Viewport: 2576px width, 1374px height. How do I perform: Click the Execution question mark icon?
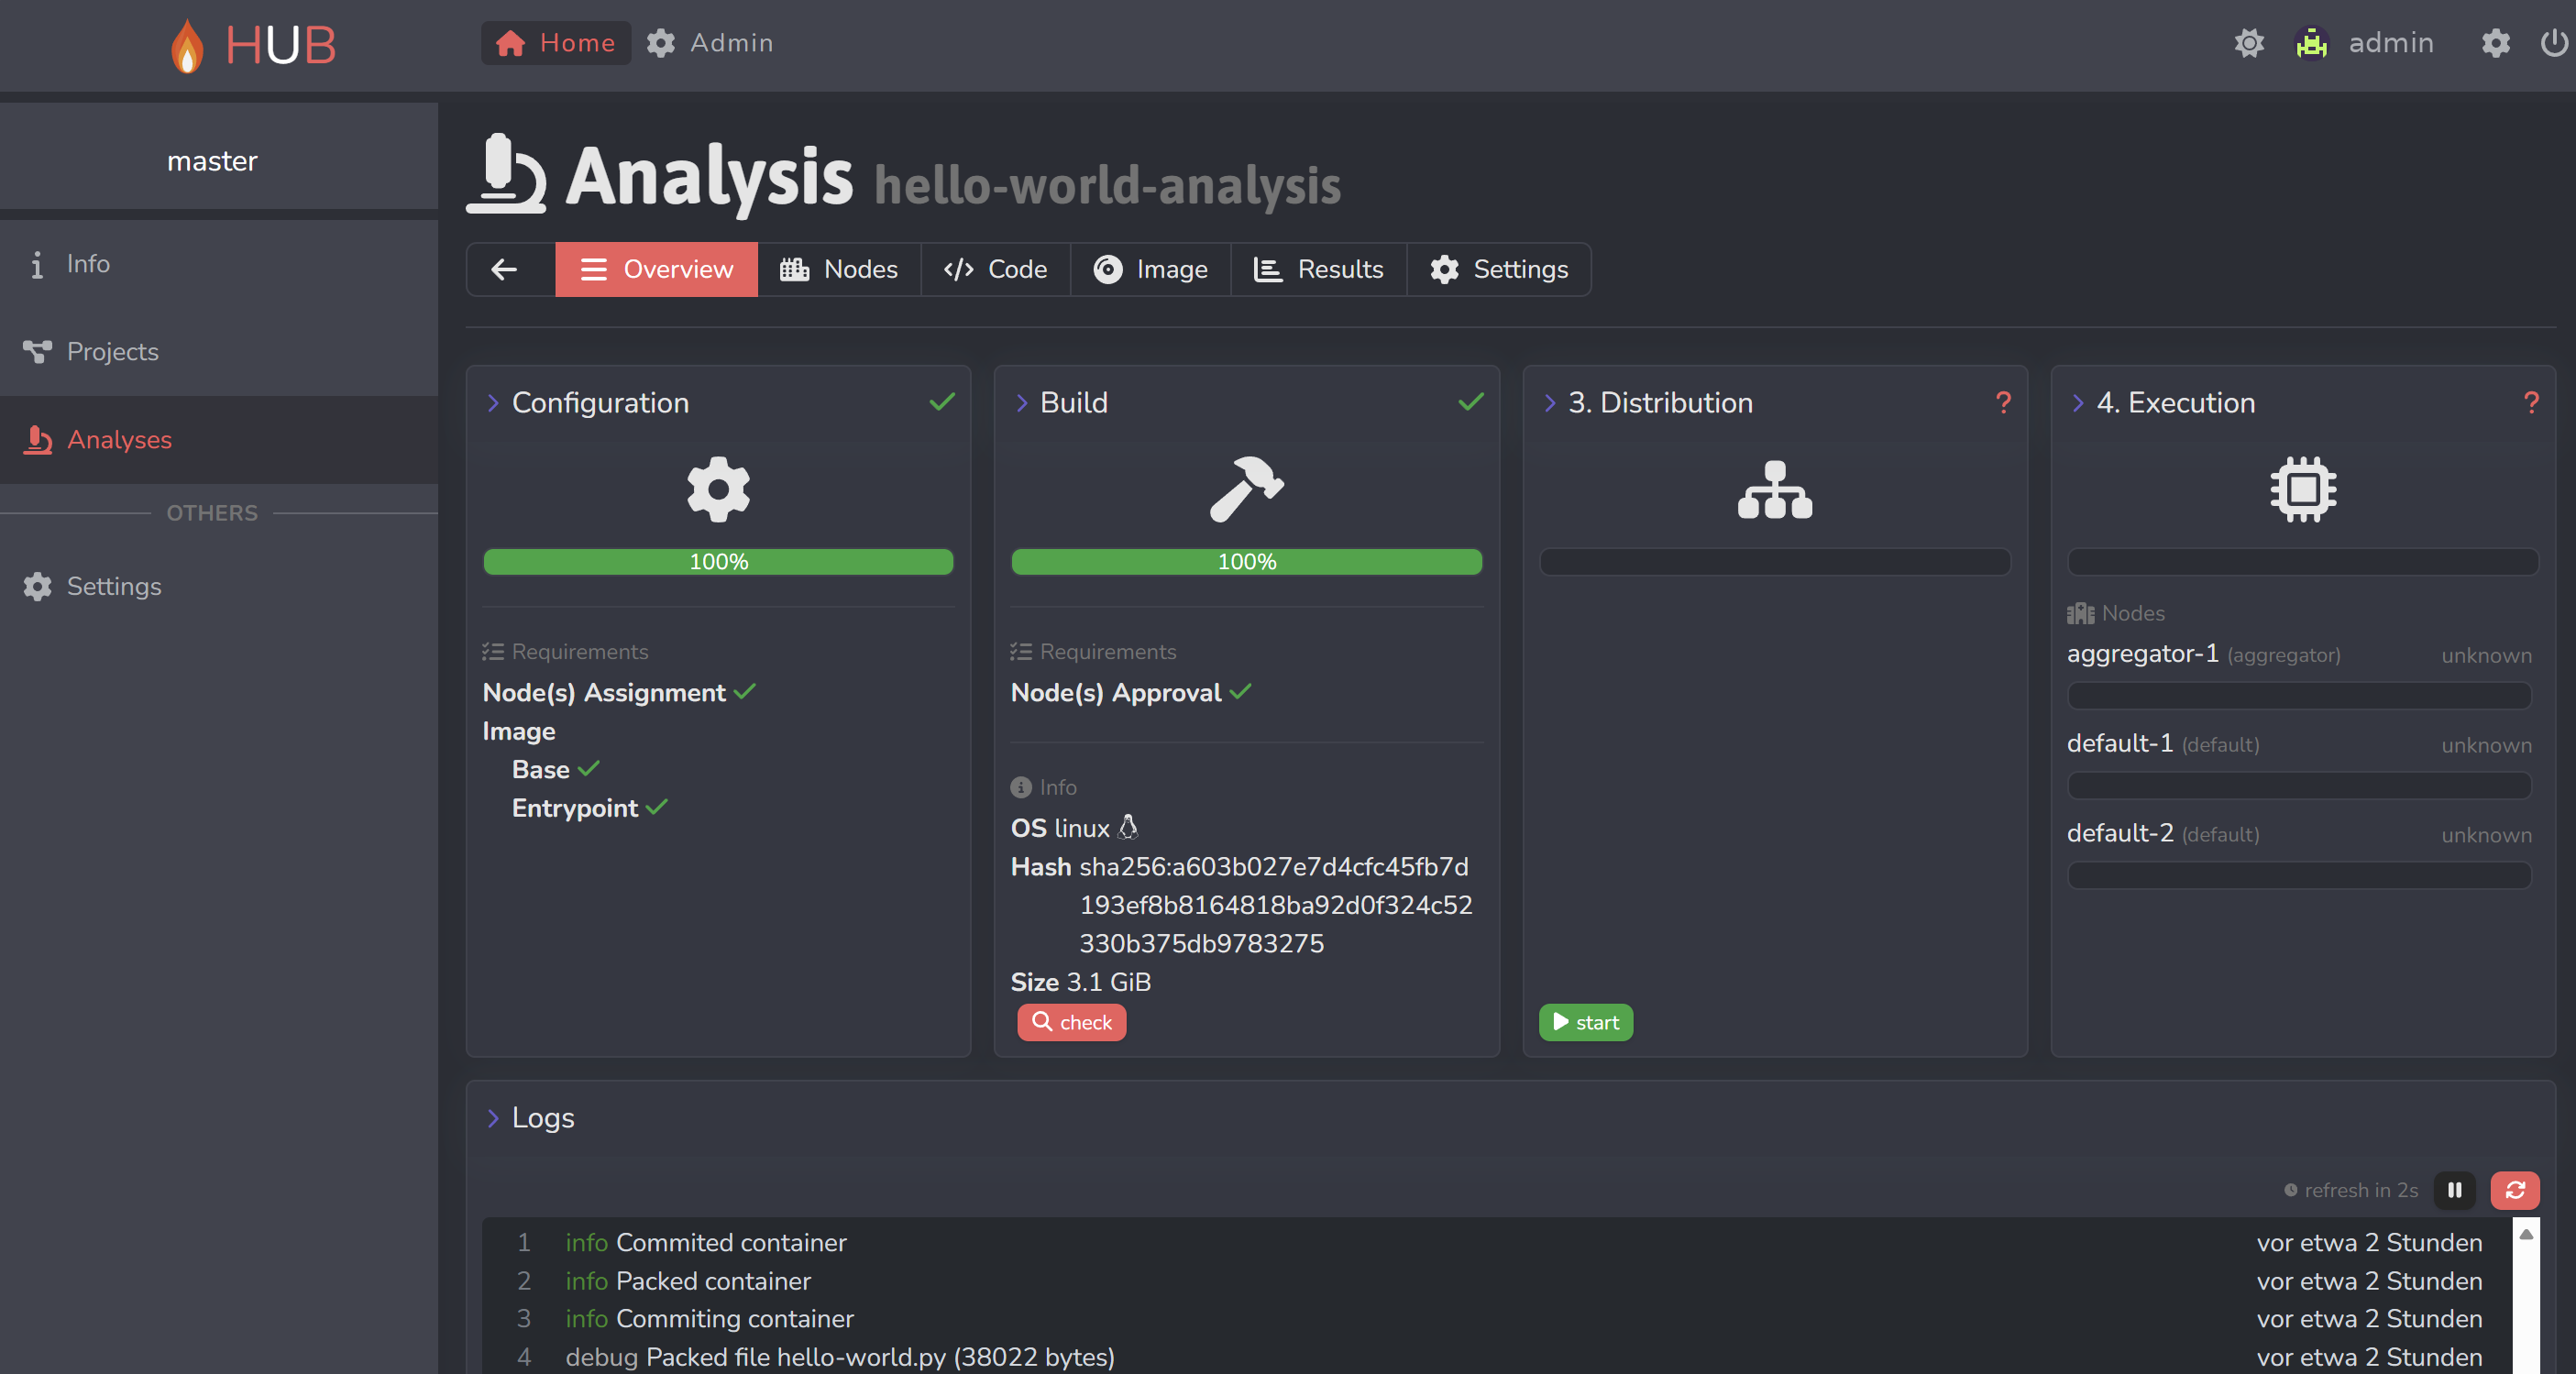(x=2531, y=402)
